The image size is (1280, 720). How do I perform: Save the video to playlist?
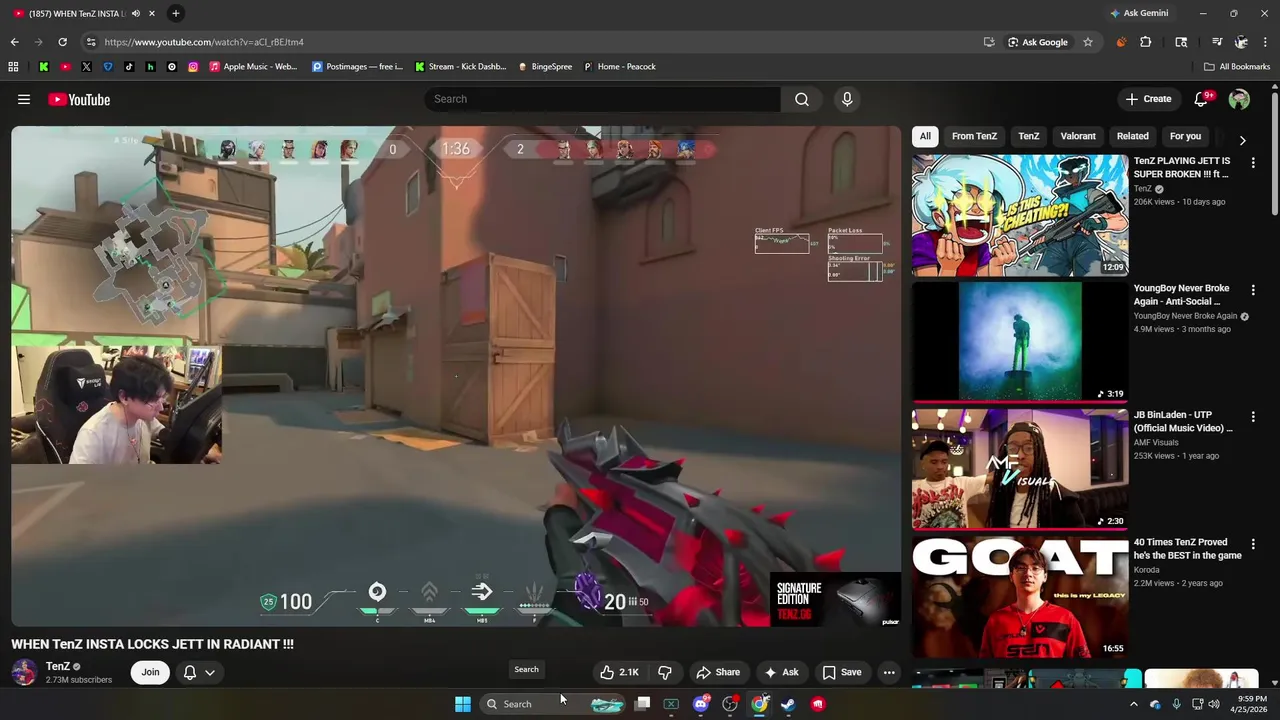click(x=841, y=672)
